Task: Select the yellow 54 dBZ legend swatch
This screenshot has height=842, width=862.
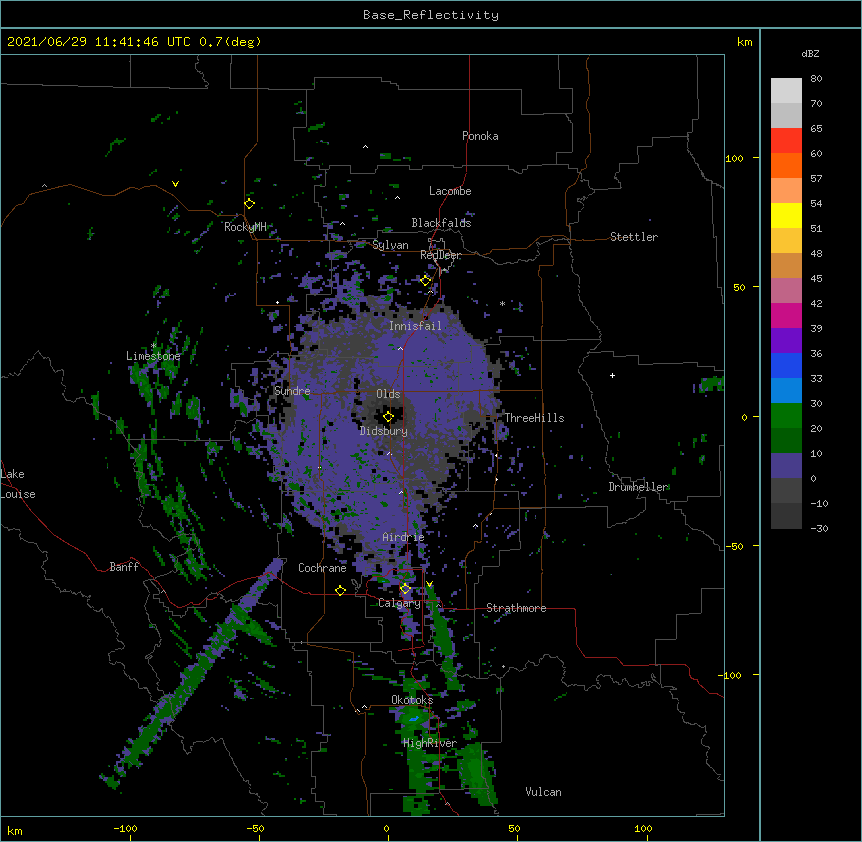Action: 786,215
